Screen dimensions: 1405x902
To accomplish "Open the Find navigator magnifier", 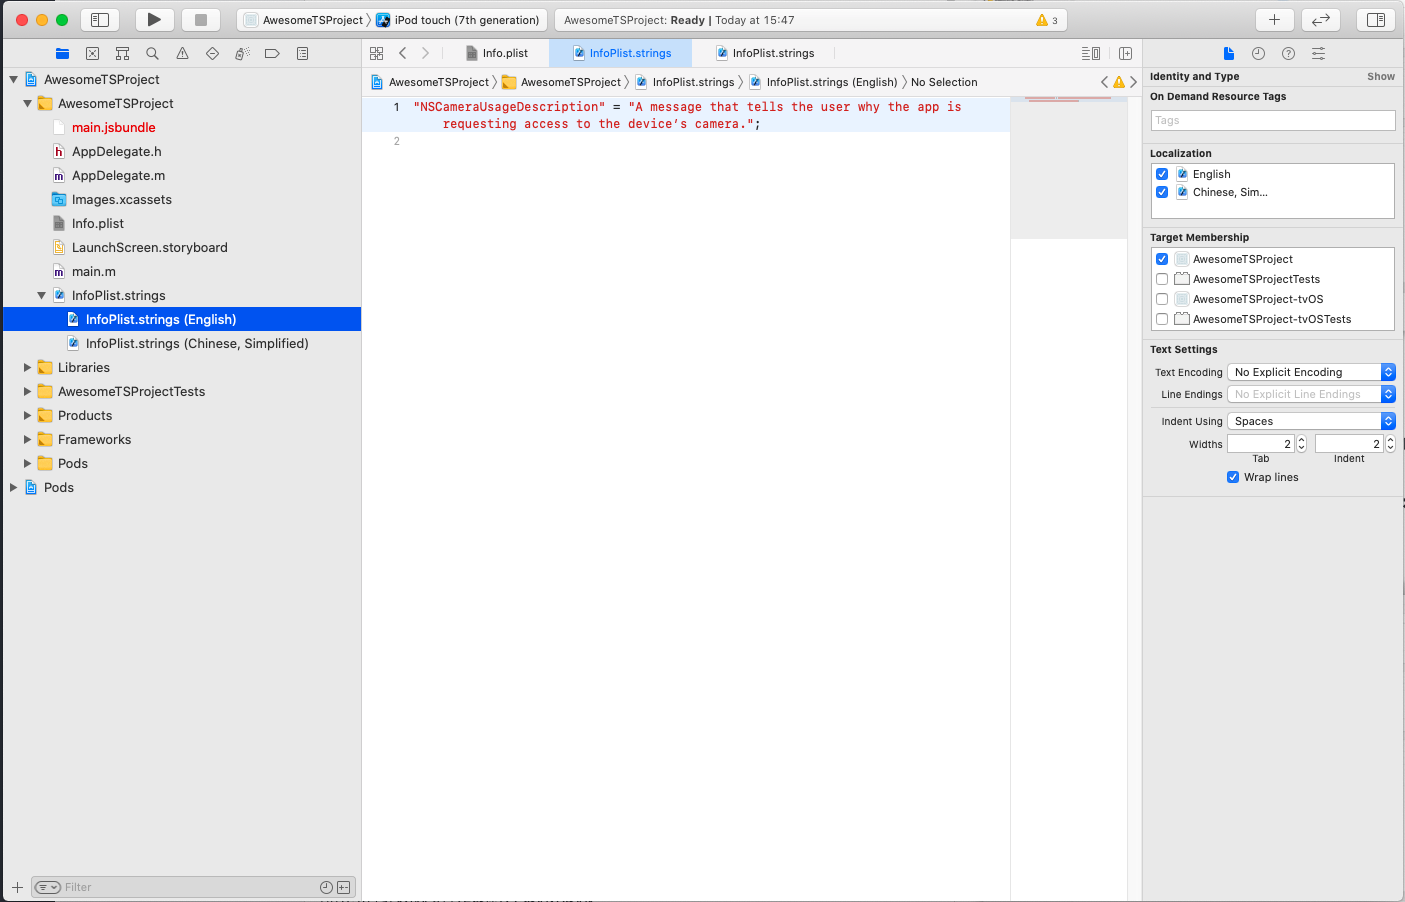I will pyautogui.click(x=152, y=53).
